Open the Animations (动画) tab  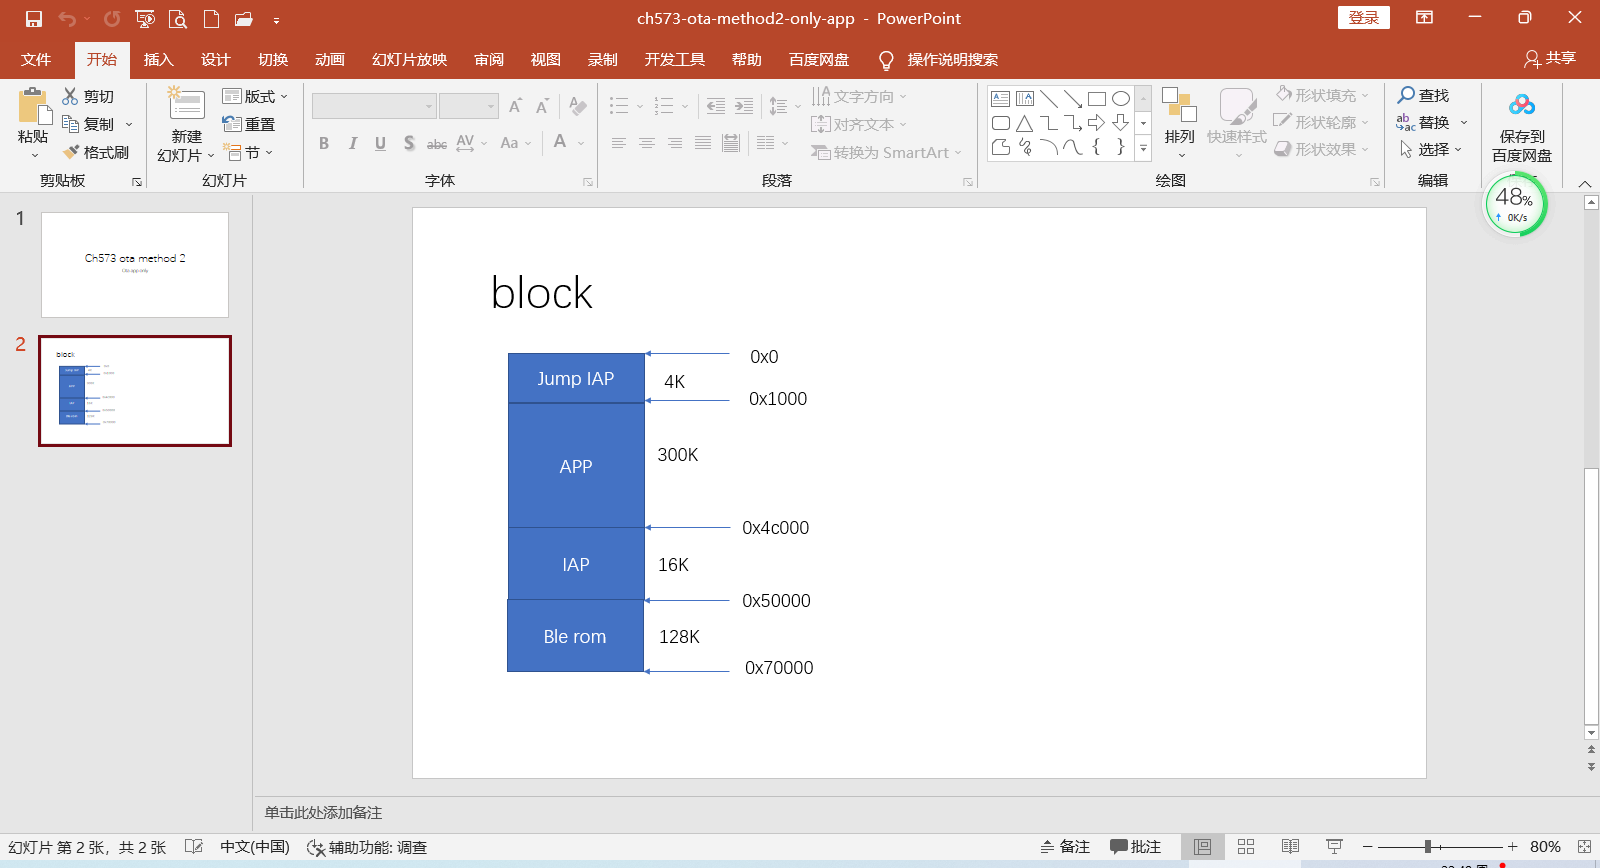click(330, 60)
